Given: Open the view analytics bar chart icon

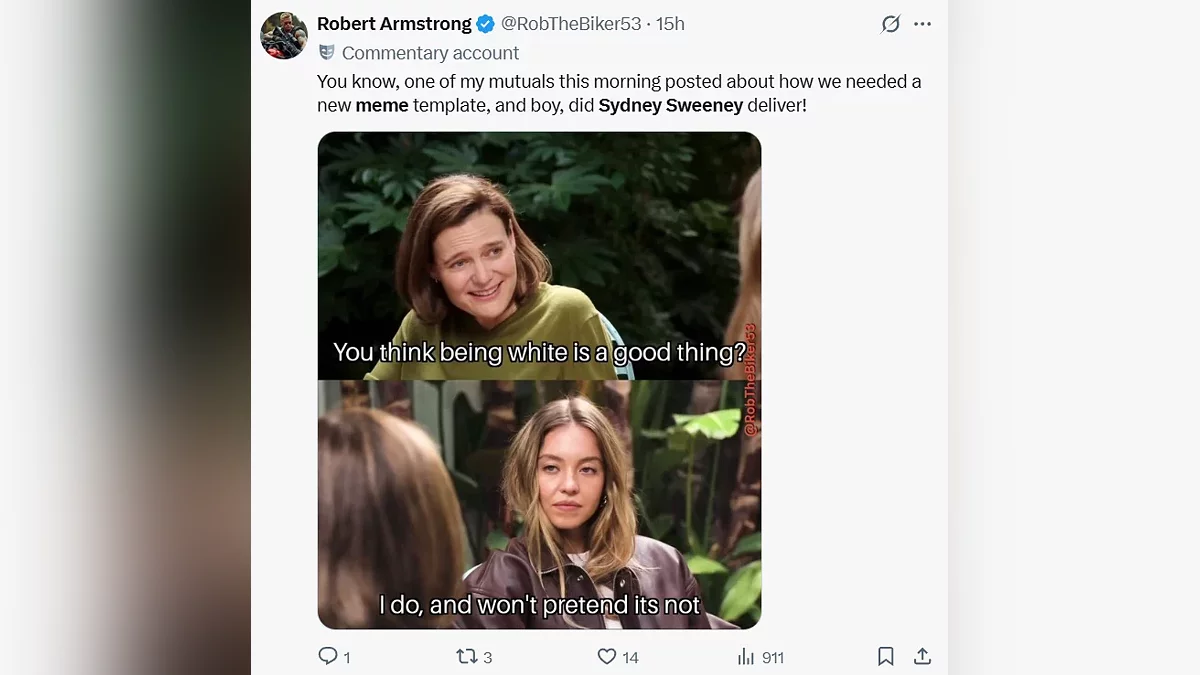Looking at the screenshot, I should click(746, 656).
